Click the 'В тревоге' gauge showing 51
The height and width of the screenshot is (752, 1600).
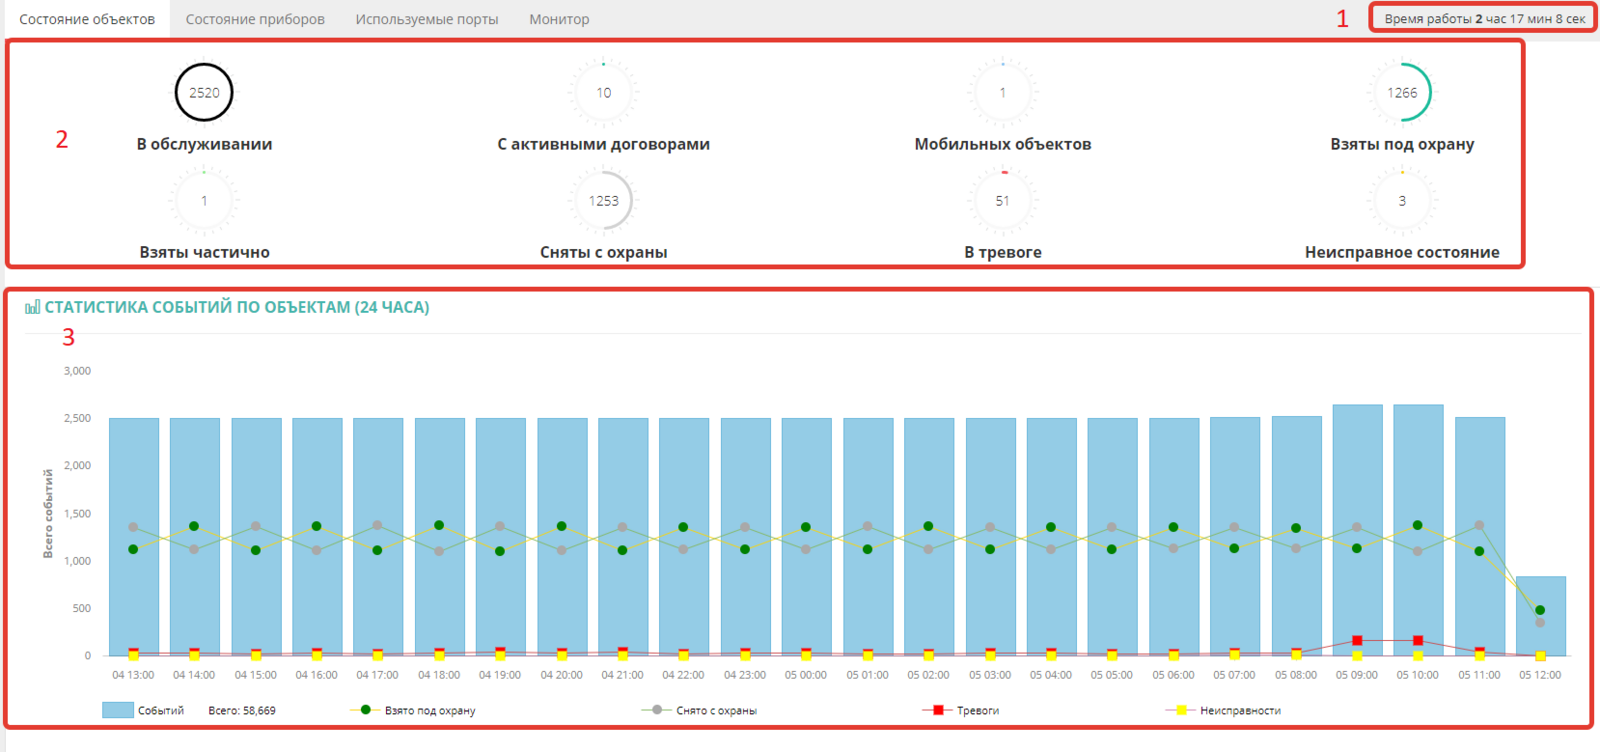pos(1002,201)
